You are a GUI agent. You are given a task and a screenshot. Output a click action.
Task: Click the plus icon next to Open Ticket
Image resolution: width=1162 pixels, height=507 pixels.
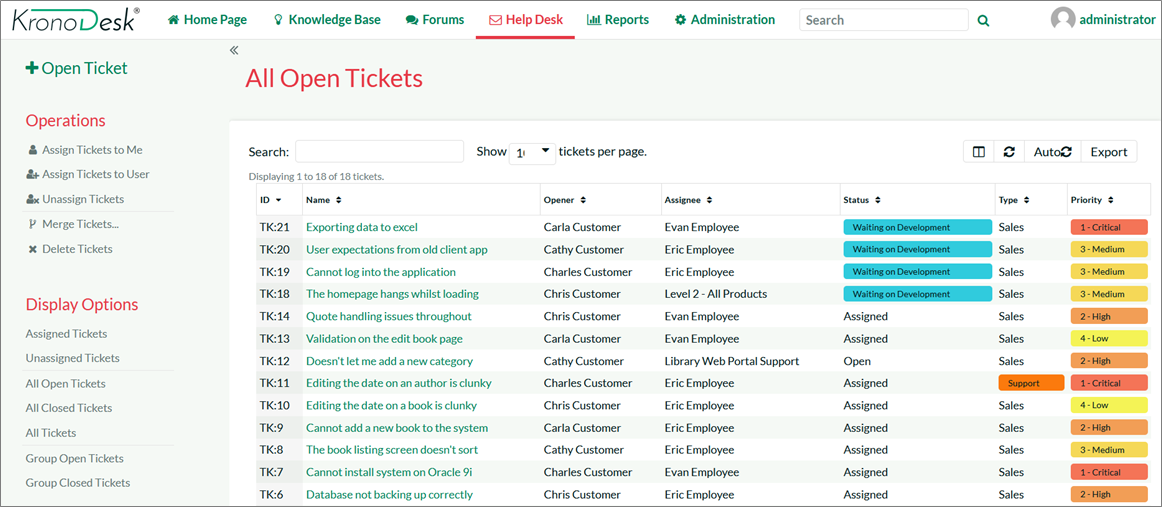tap(32, 68)
